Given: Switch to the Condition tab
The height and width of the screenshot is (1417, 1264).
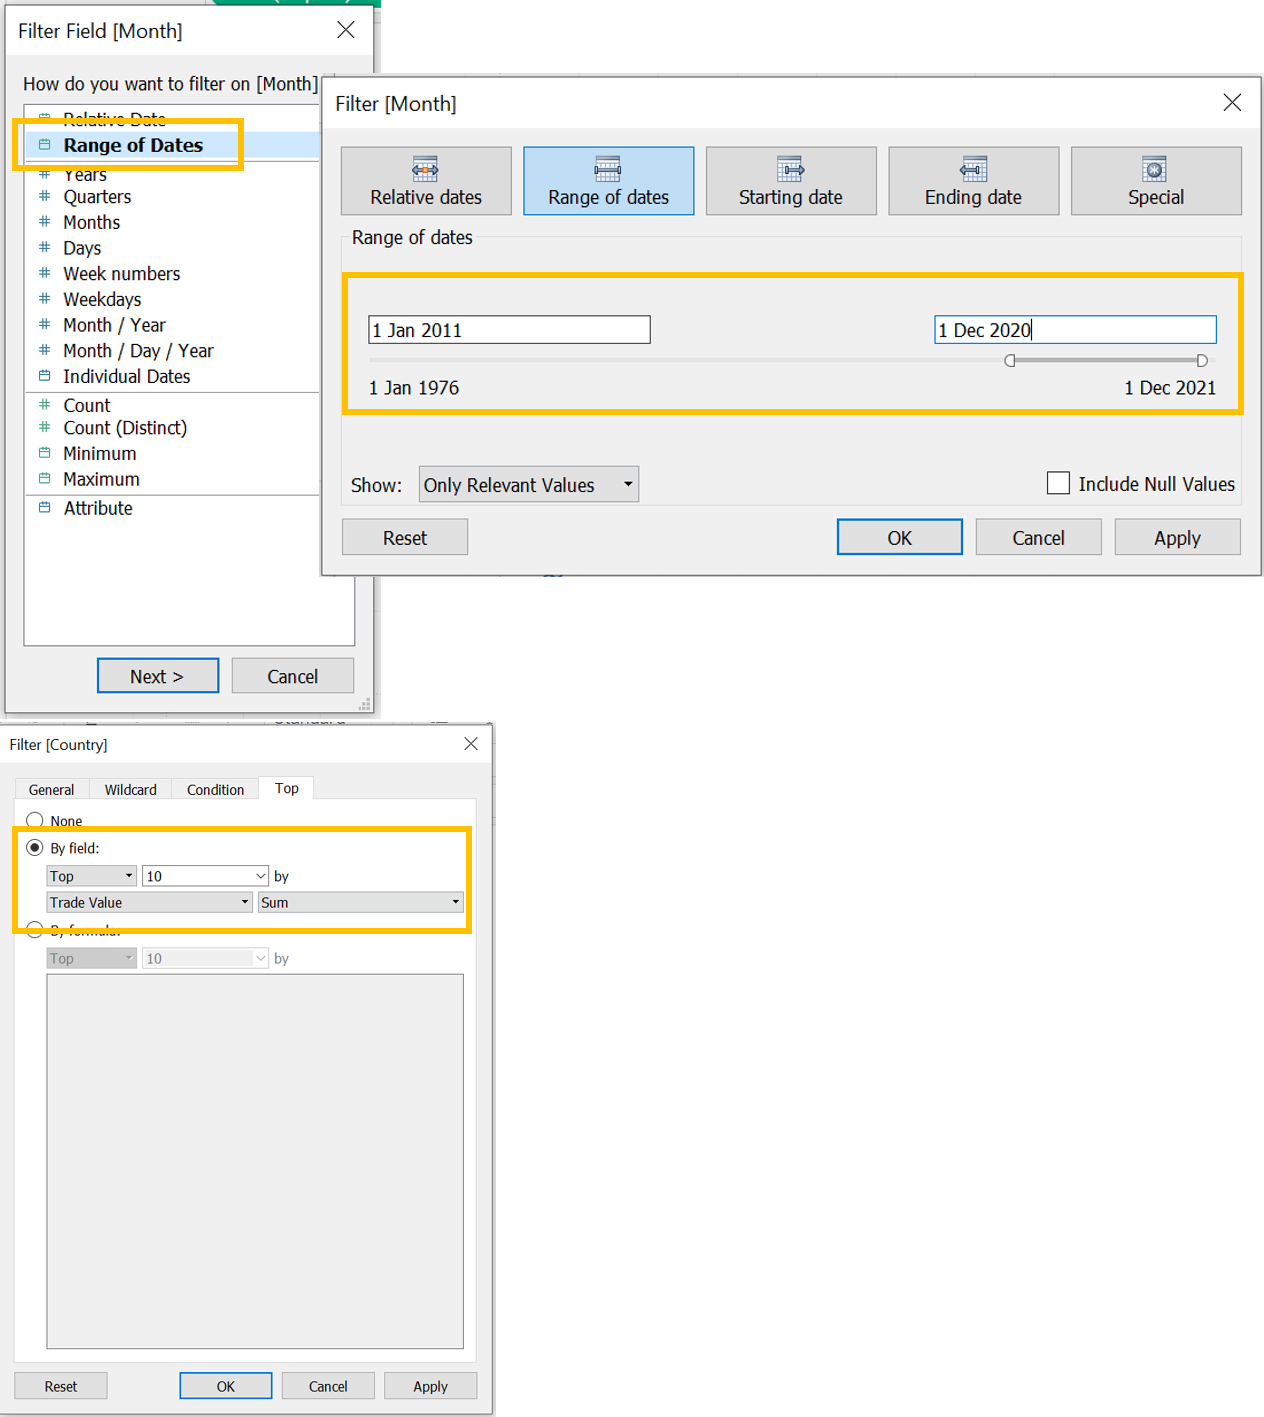Looking at the screenshot, I should point(215,789).
